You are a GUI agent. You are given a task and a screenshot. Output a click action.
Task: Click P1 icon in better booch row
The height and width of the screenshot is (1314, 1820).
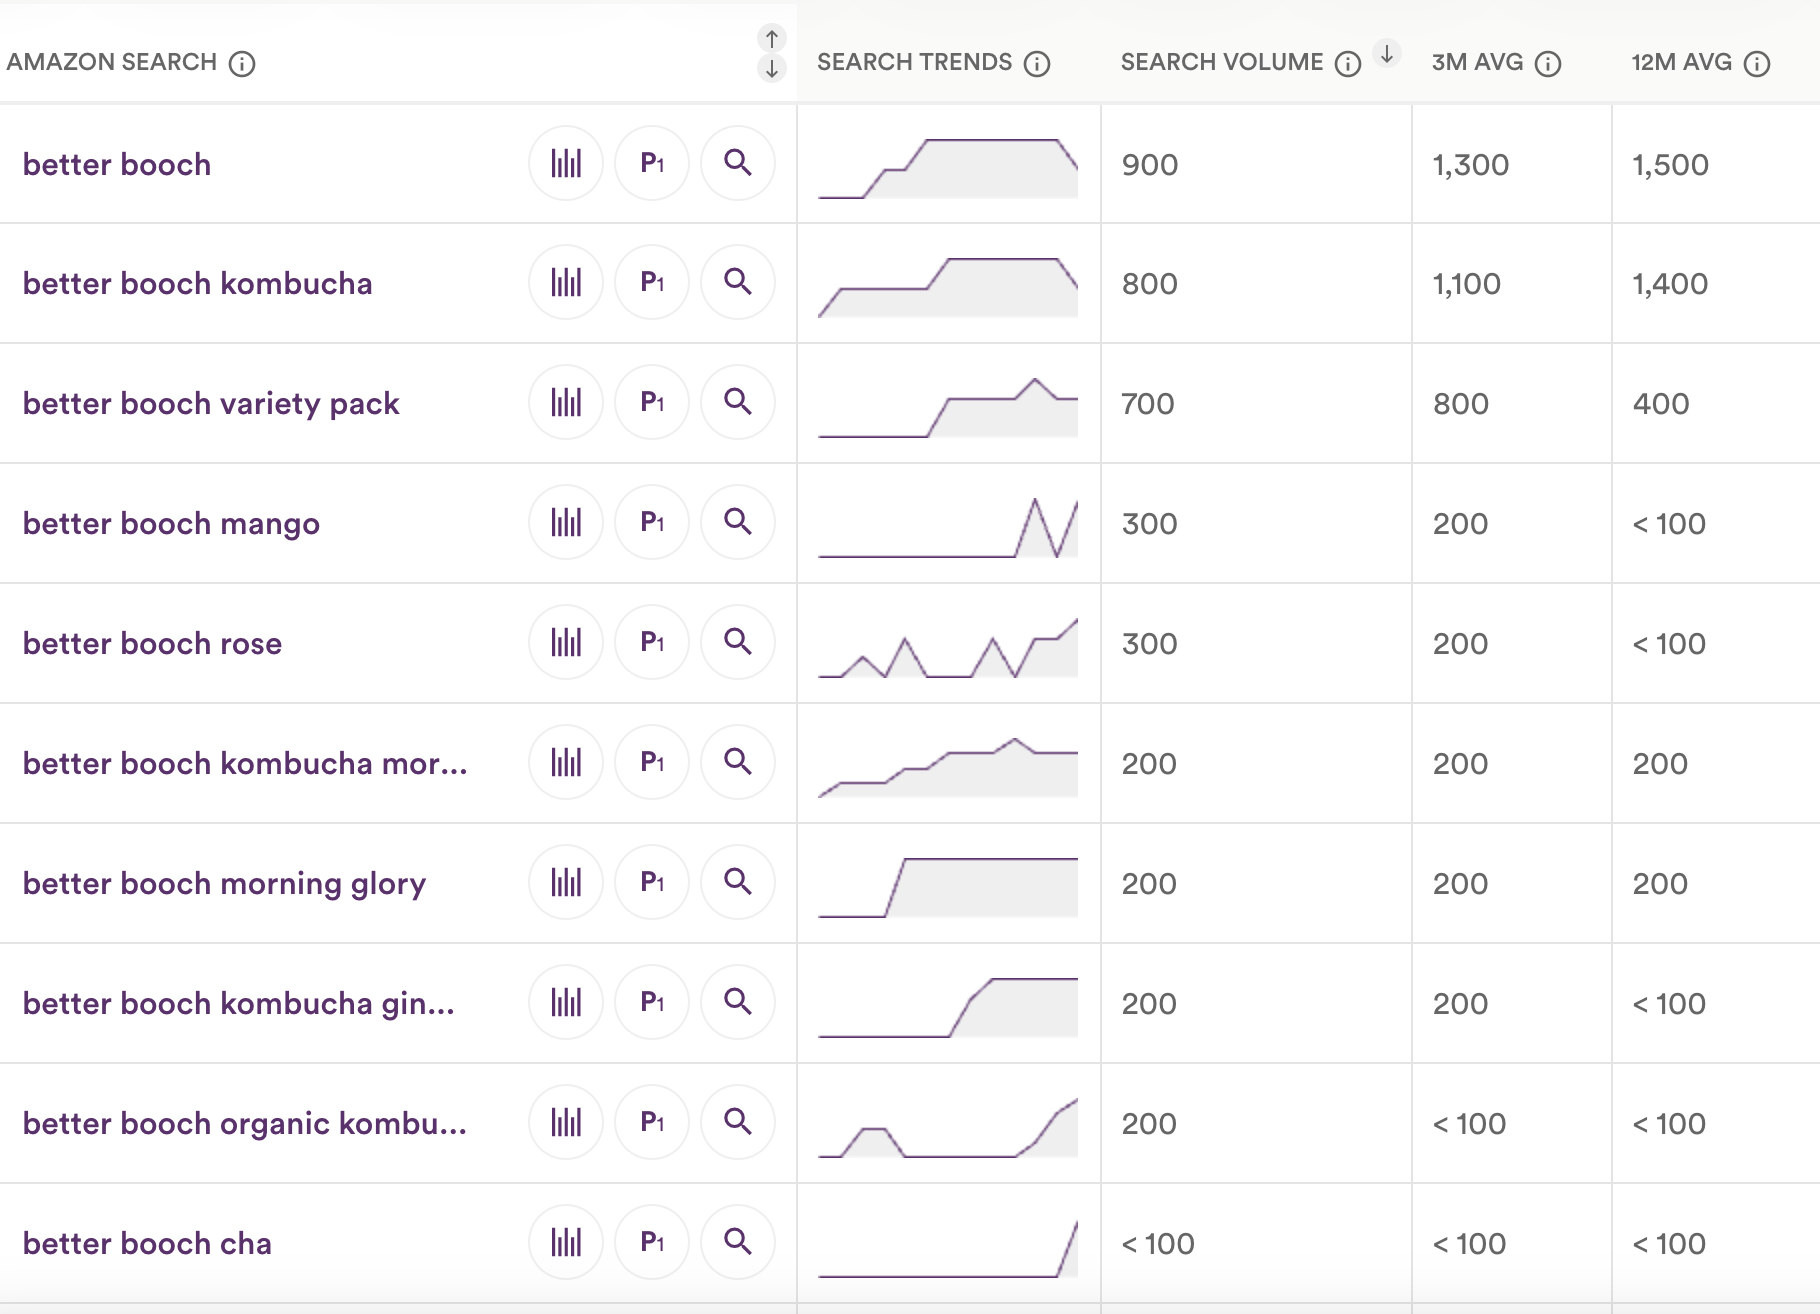[652, 163]
